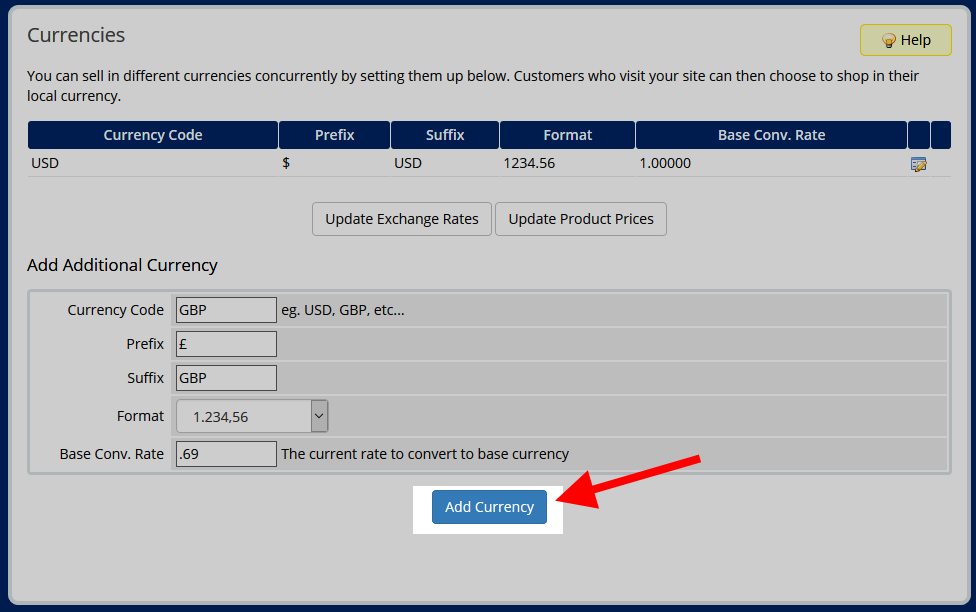Click the 'eg. USD, GBP, etc...' hint text
This screenshot has width=976, height=612.
342,310
